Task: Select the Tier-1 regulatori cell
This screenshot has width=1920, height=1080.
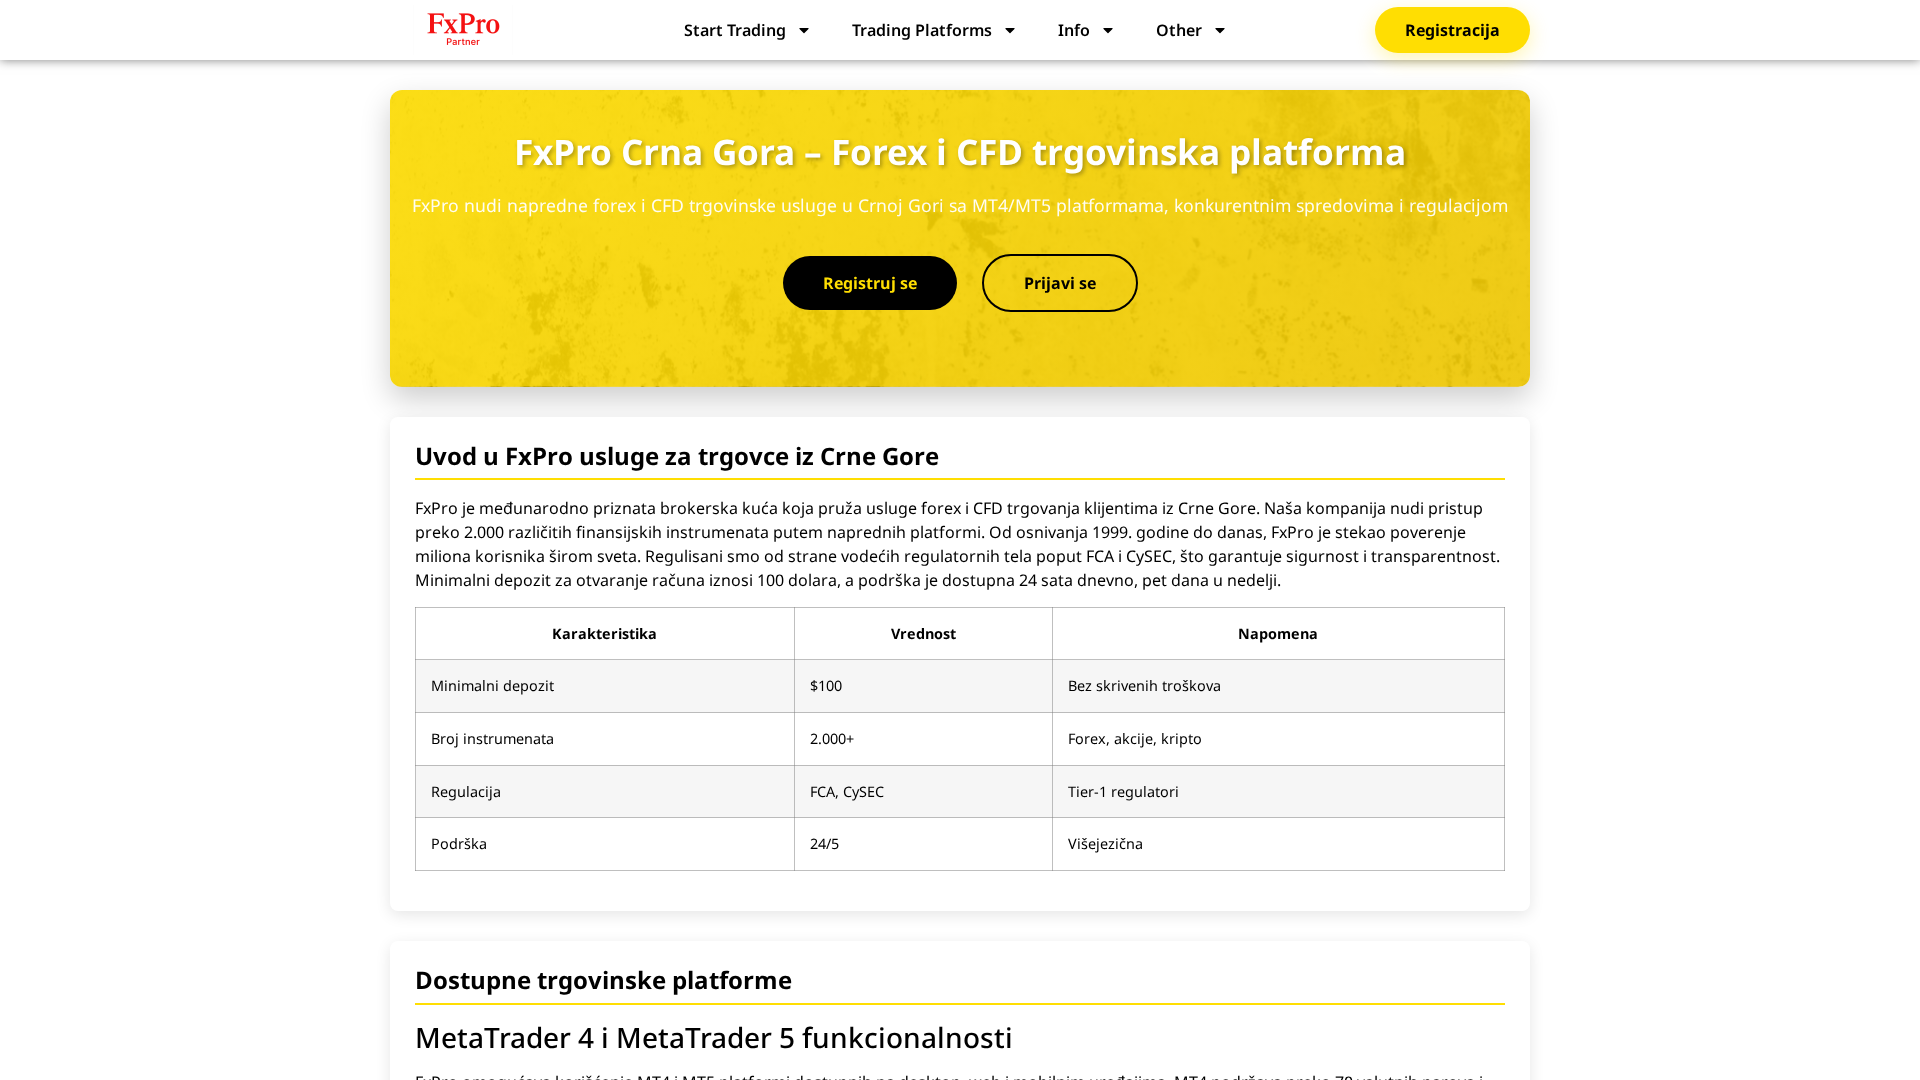Action: coord(1278,792)
